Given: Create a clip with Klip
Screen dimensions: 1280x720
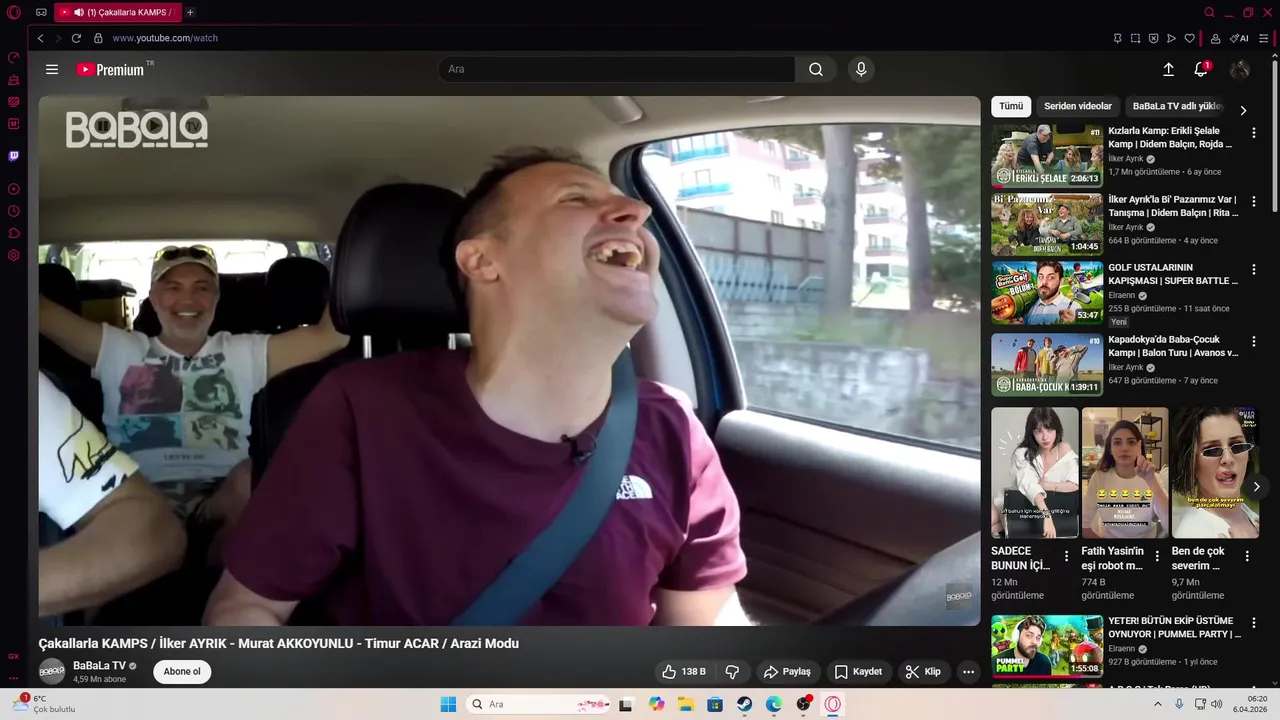Looking at the screenshot, I should 923,672.
